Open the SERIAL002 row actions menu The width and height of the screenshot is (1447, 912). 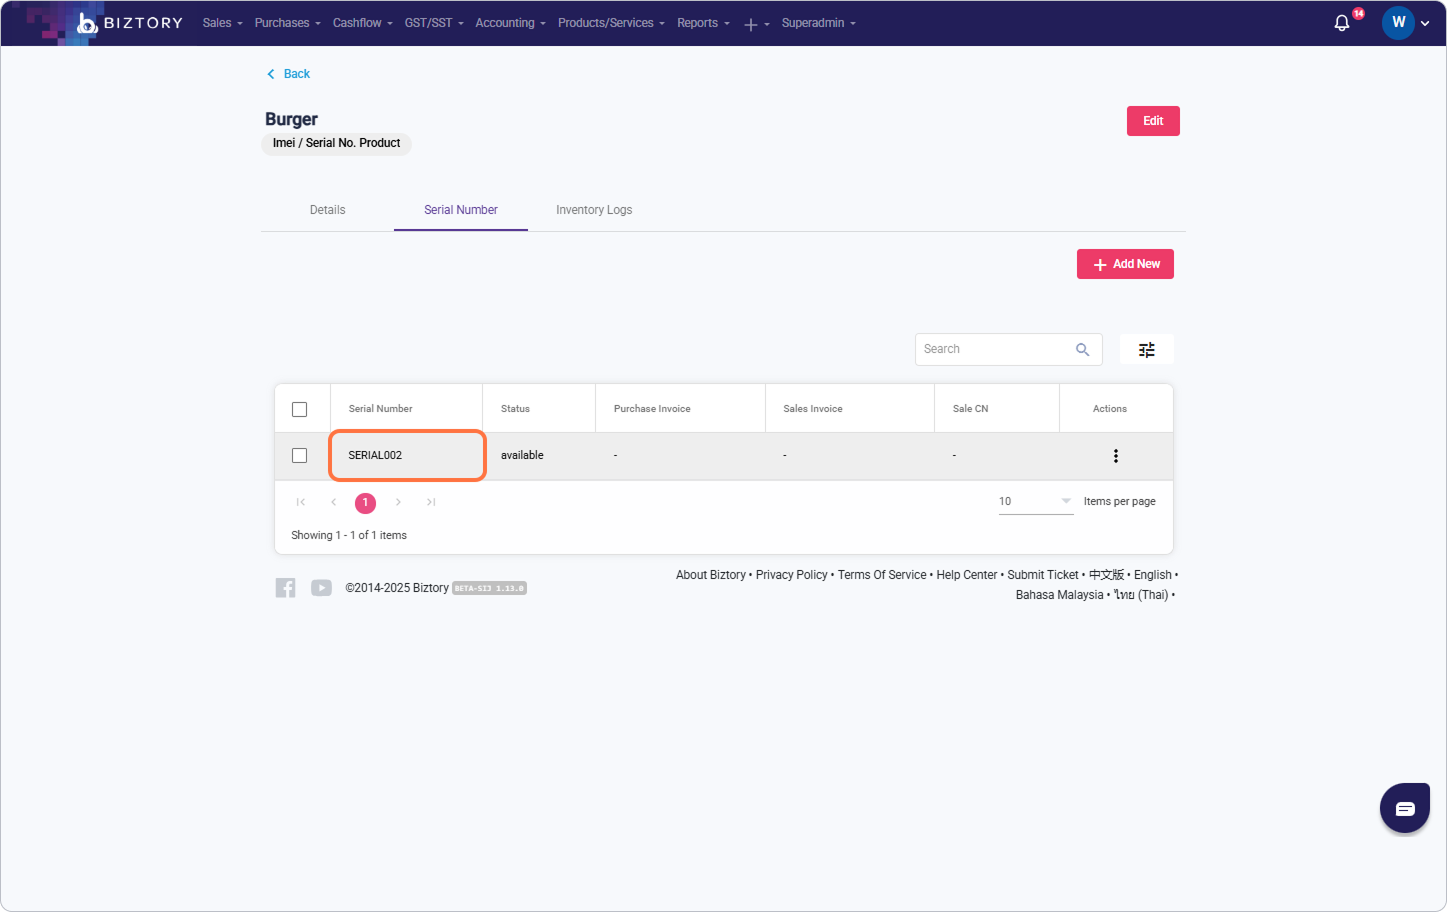[1116, 456]
